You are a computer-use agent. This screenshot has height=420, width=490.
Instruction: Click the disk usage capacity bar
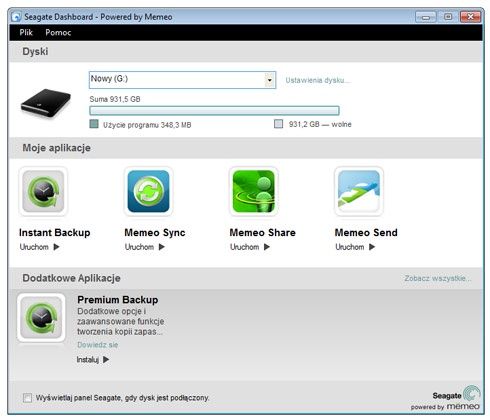(214, 110)
